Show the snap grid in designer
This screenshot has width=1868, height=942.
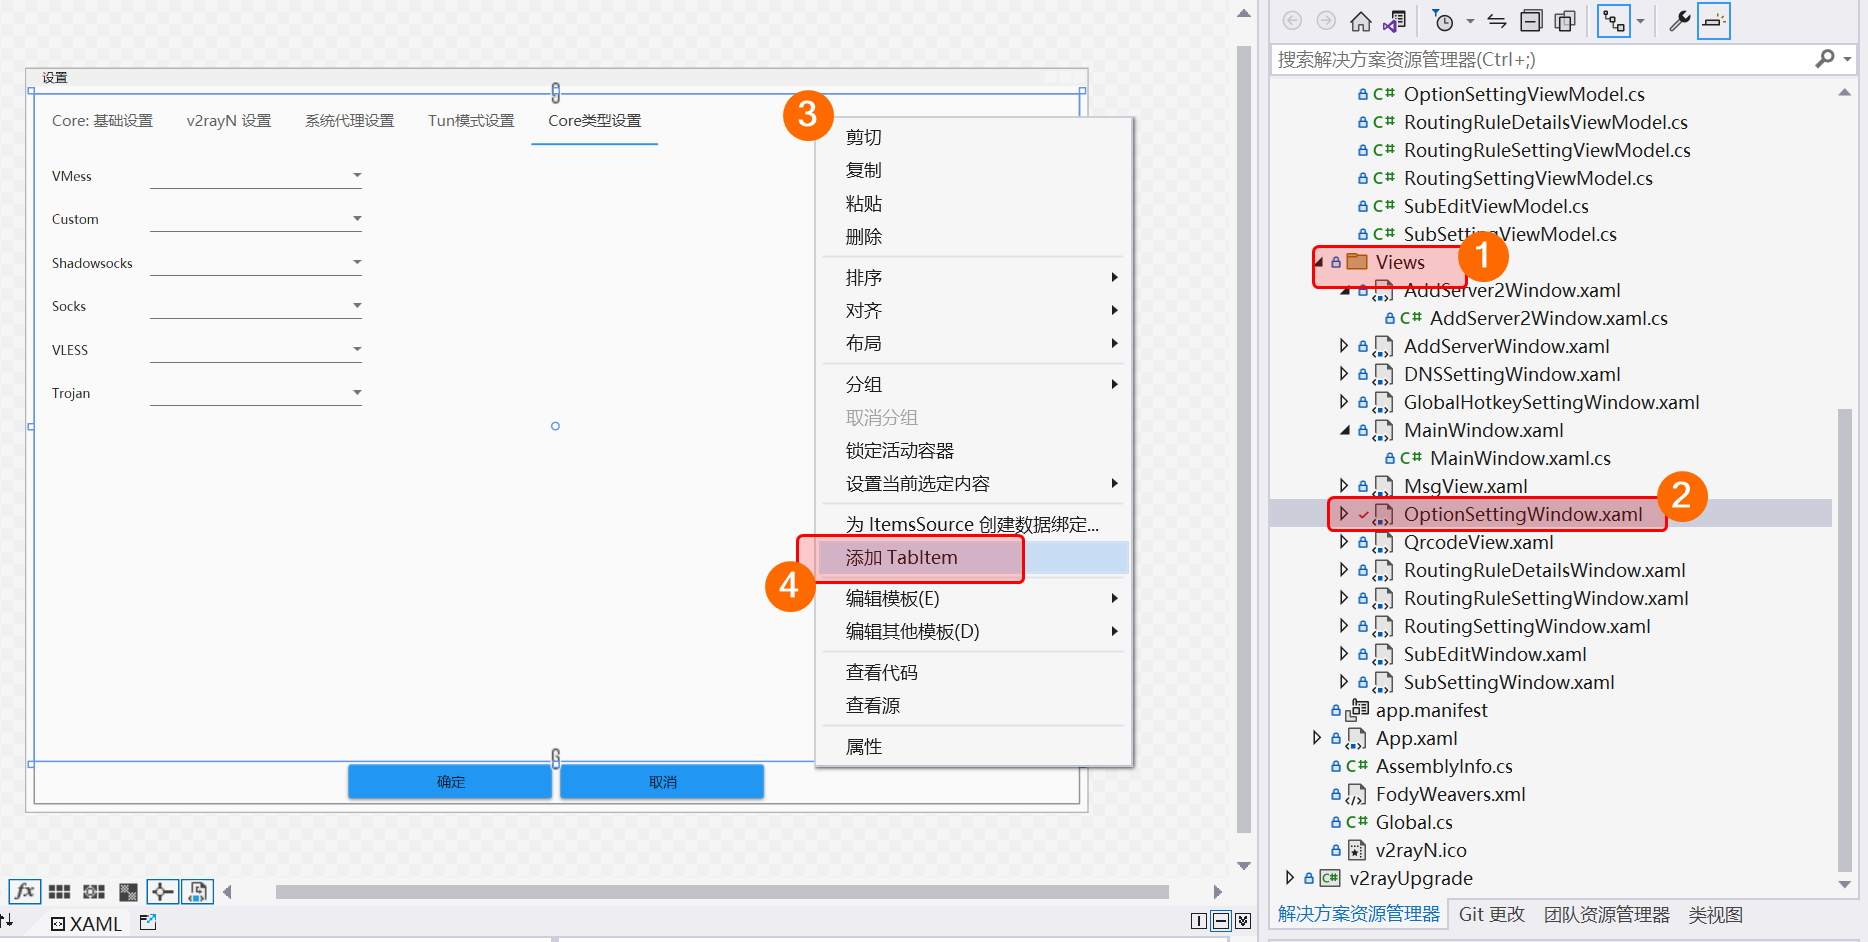coord(60,892)
